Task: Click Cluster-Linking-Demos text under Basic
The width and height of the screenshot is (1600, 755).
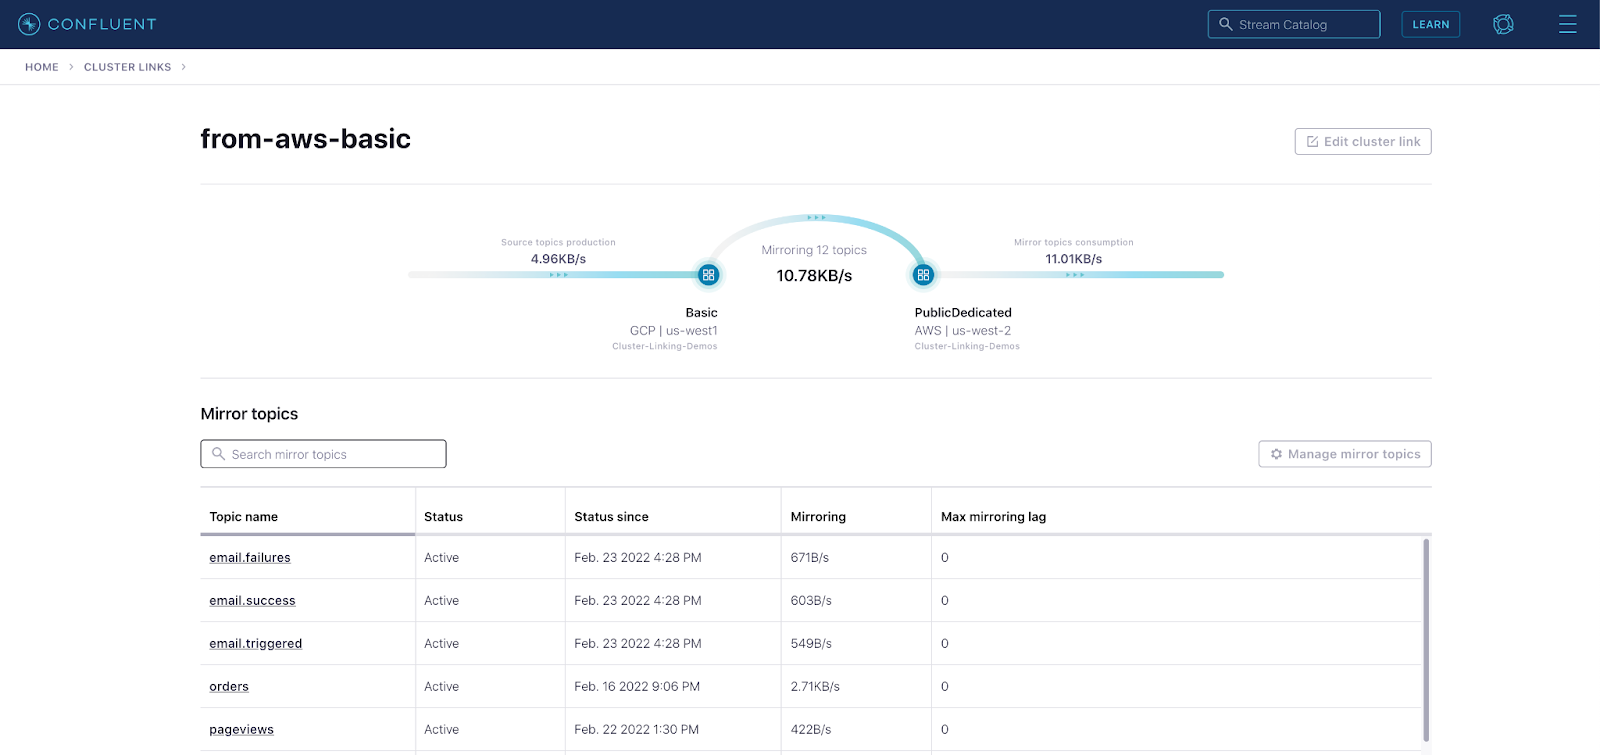Action: point(665,346)
